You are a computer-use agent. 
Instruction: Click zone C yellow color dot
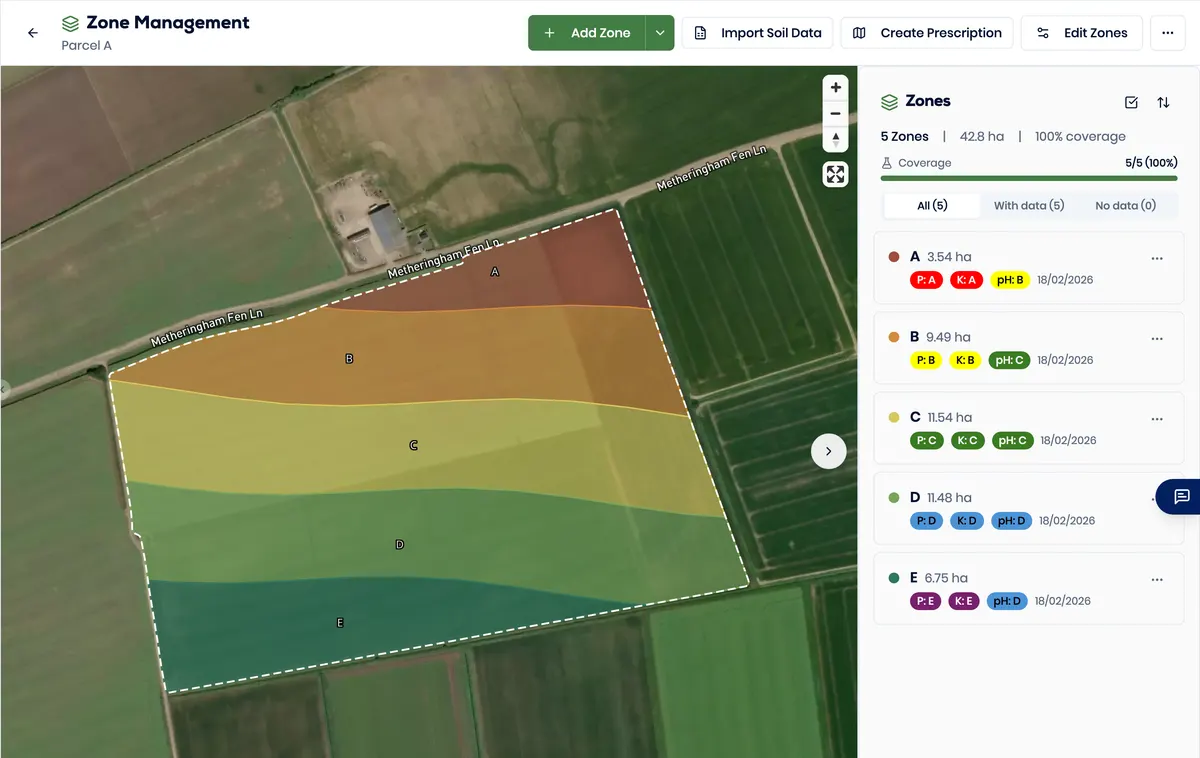[x=894, y=417]
